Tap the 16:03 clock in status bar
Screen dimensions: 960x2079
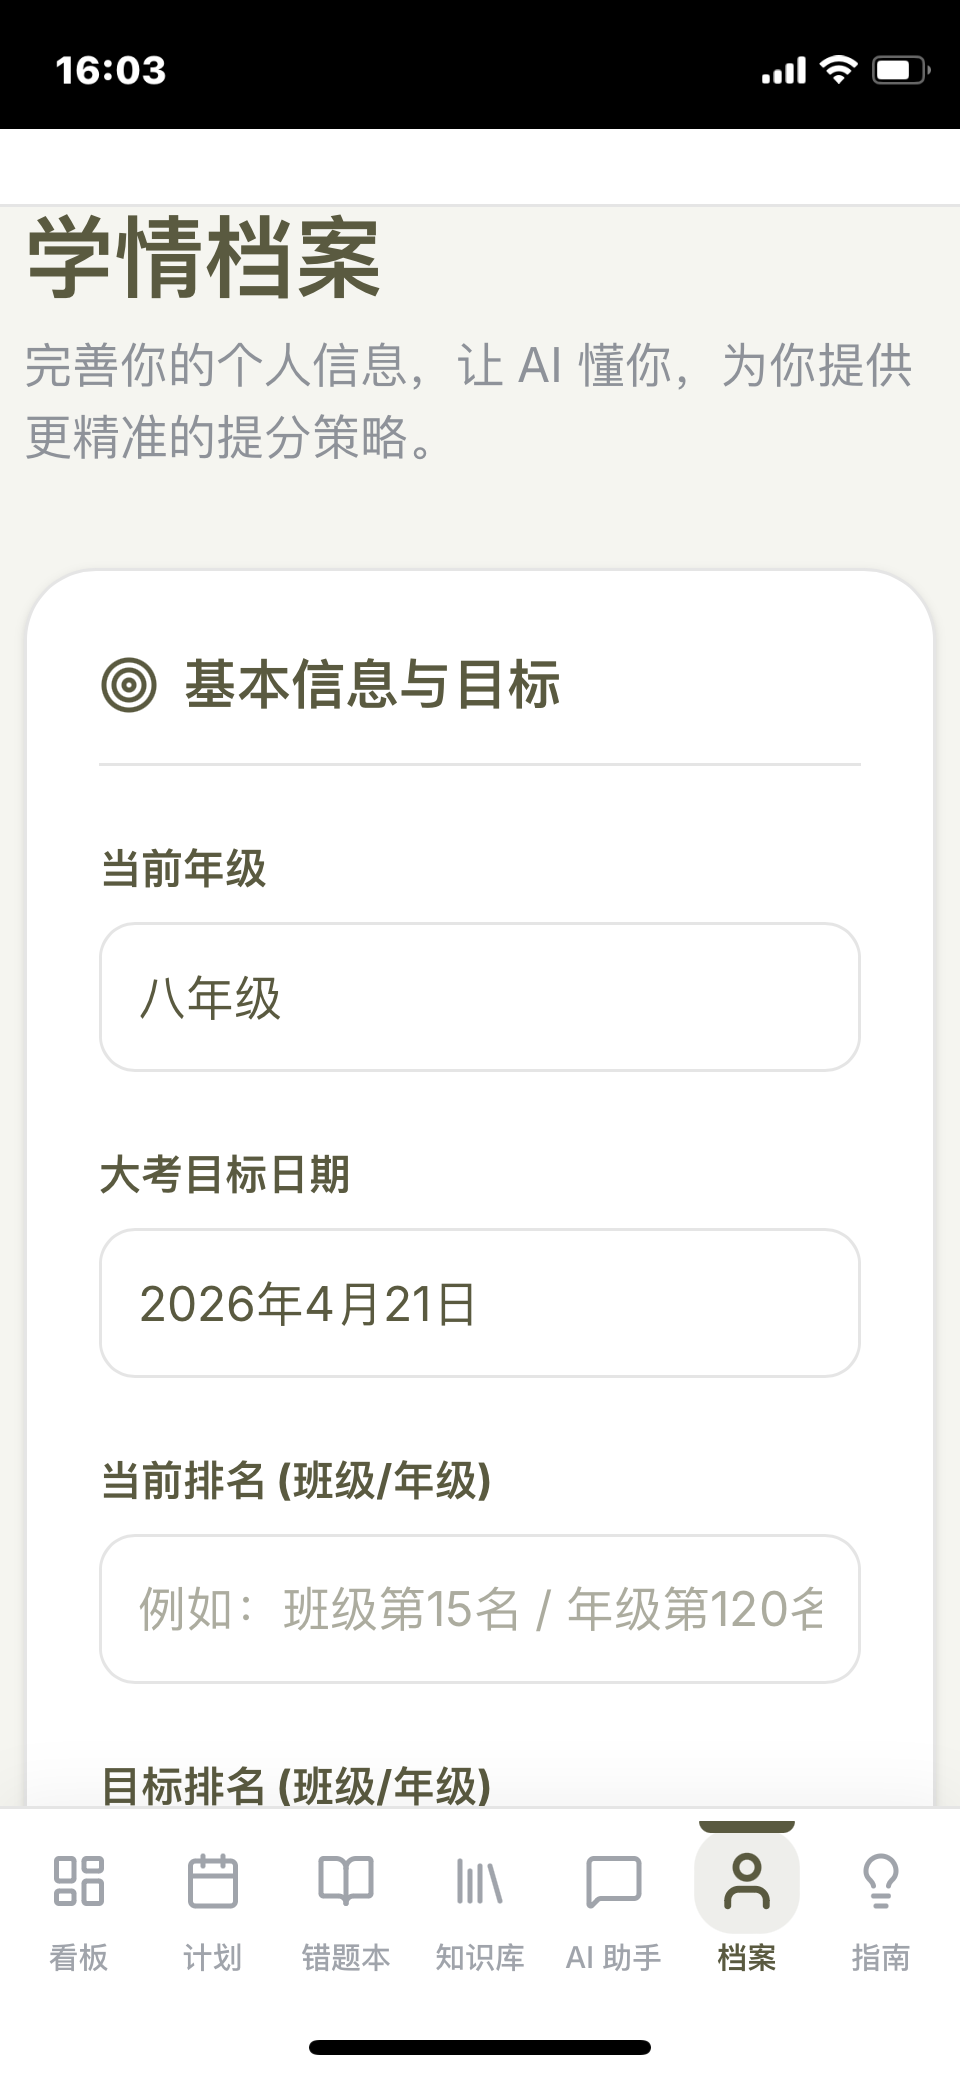click(x=110, y=70)
